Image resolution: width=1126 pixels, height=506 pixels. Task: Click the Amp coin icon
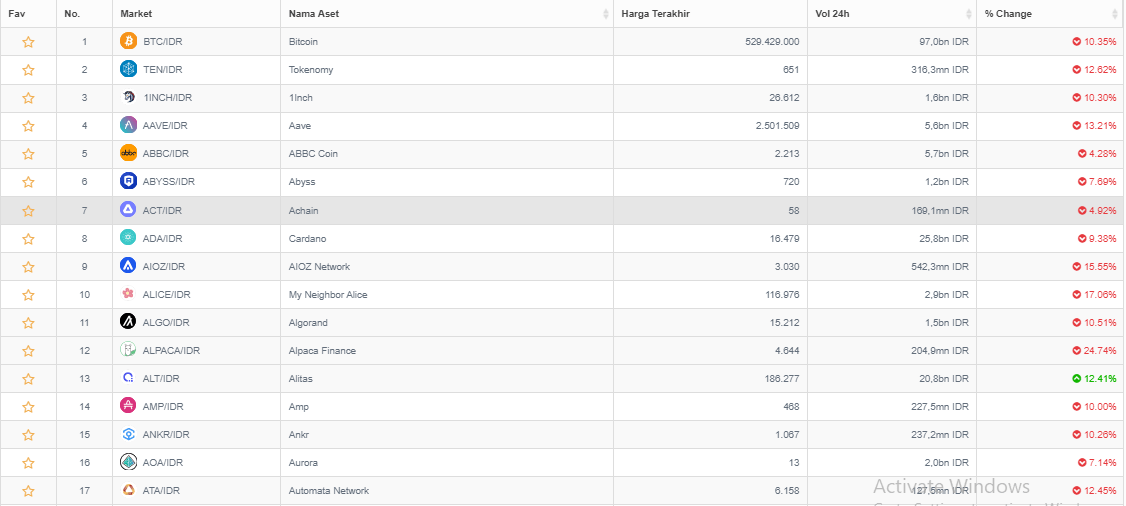[x=128, y=406]
